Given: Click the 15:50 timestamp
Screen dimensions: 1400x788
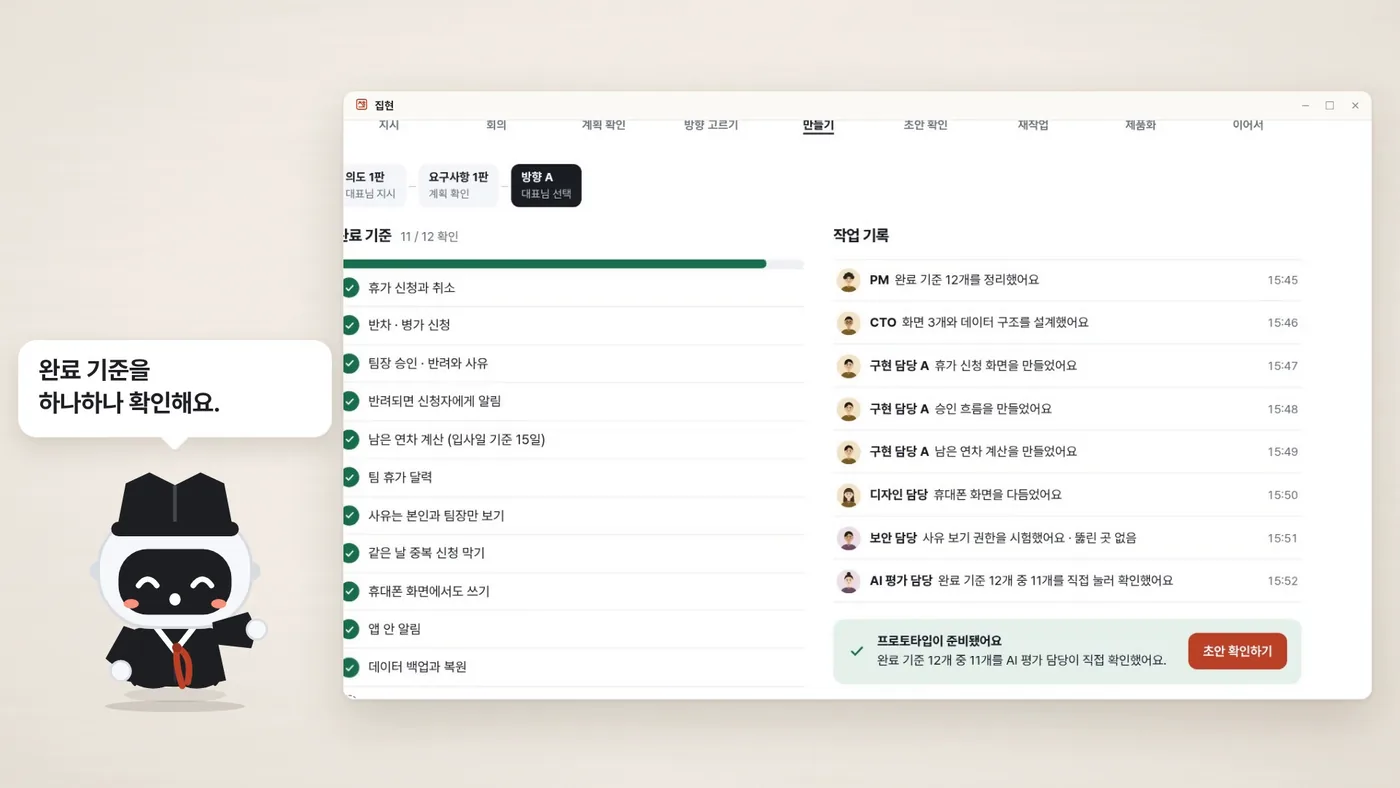Looking at the screenshot, I should click(1282, 495).
